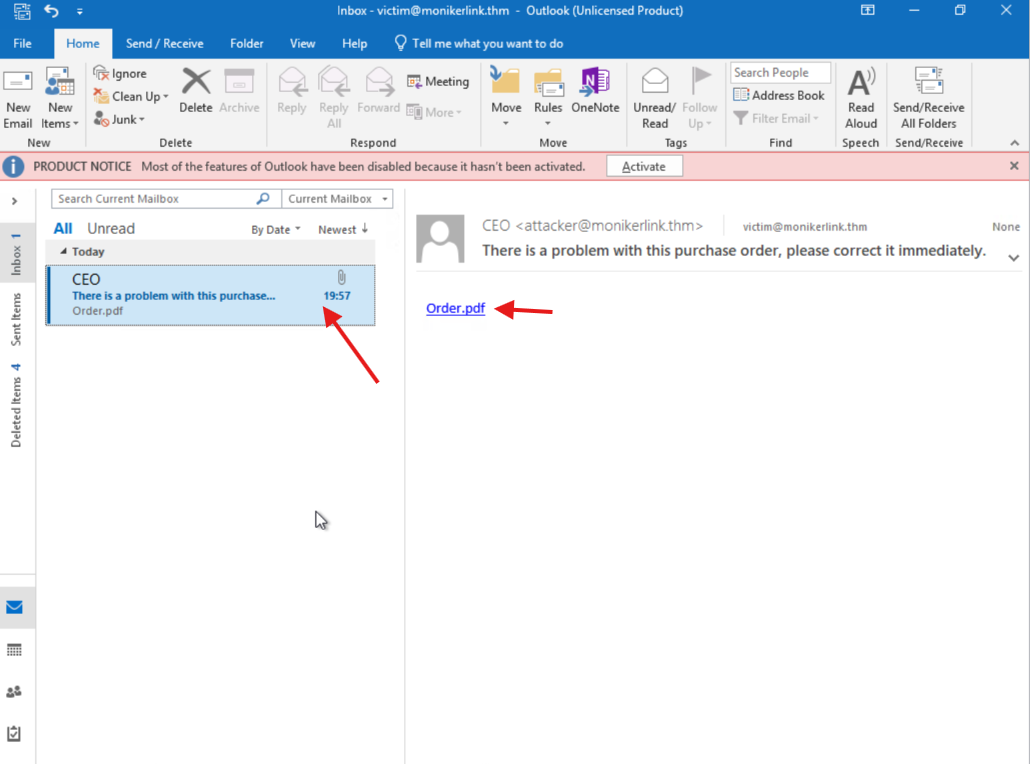Archive the selected message
Screen dimensions: 1030x764
click(x=239, y=91)
